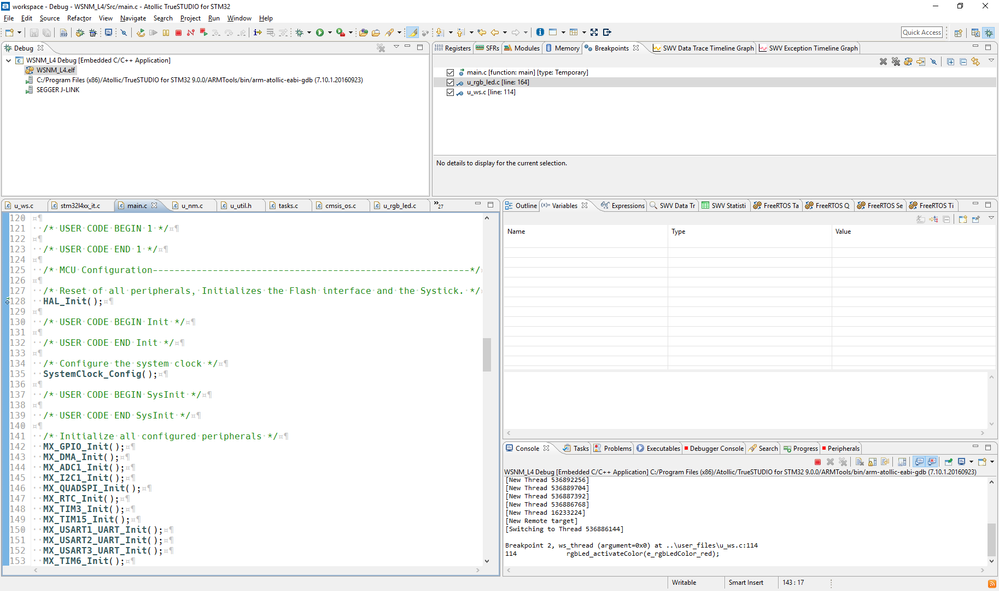Viewport: 999px width, 591px height.
Task: Open the Debug view menu triangle
Action: pos(396,47)
